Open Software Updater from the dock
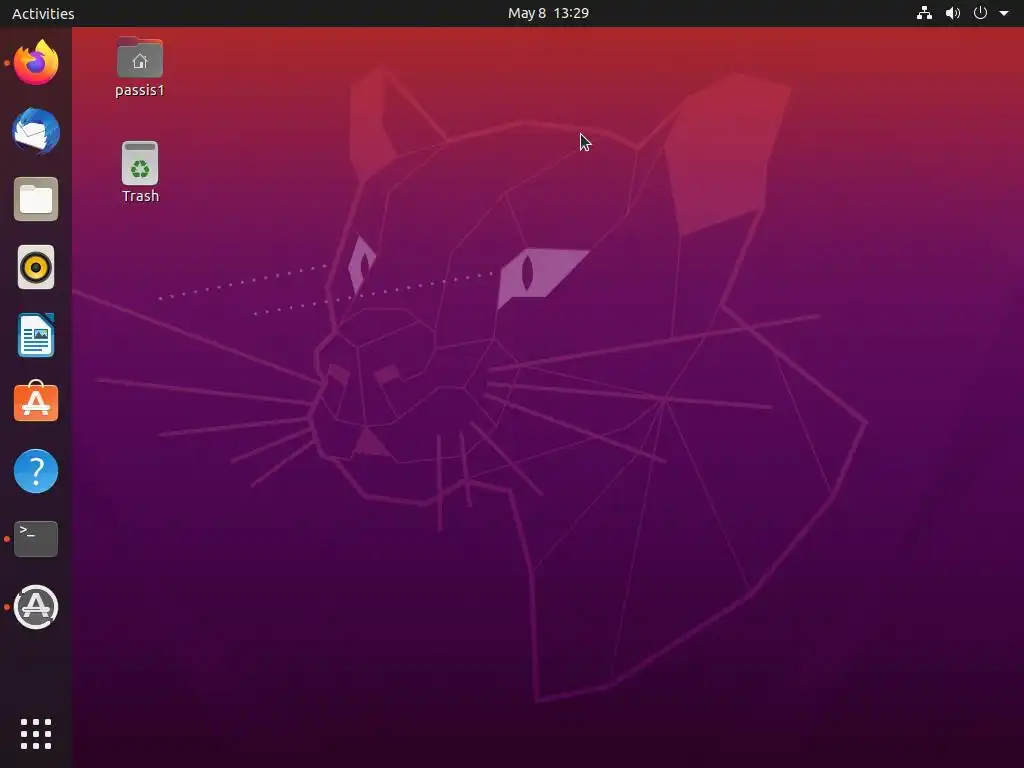Image resolution: width=1024 pixels, height=768 pixels. (x=36, y=607)
